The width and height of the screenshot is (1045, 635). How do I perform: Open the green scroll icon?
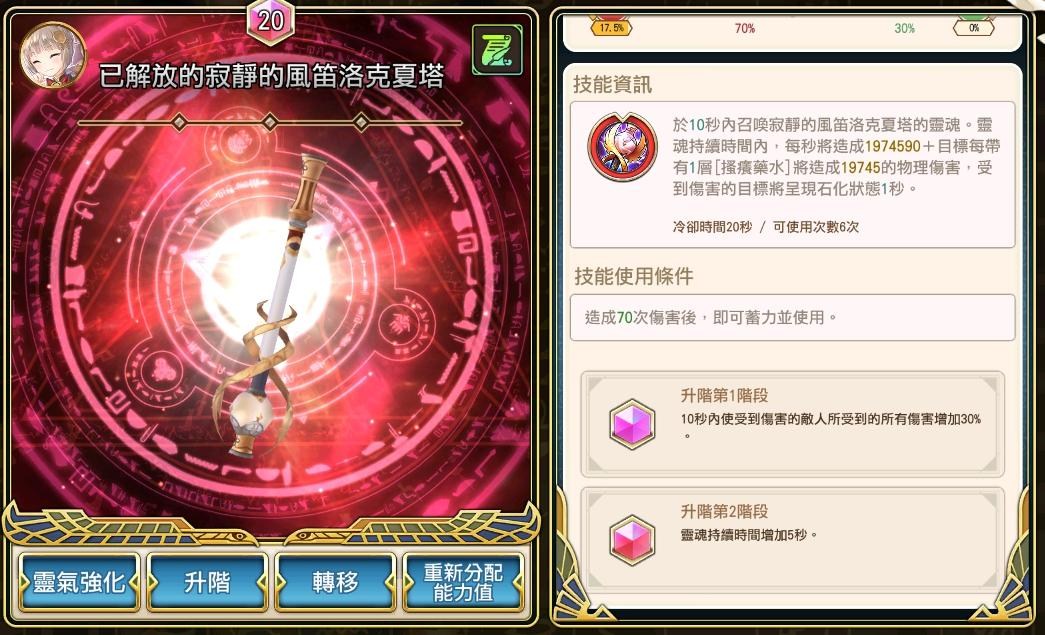(x=497, y=49)
